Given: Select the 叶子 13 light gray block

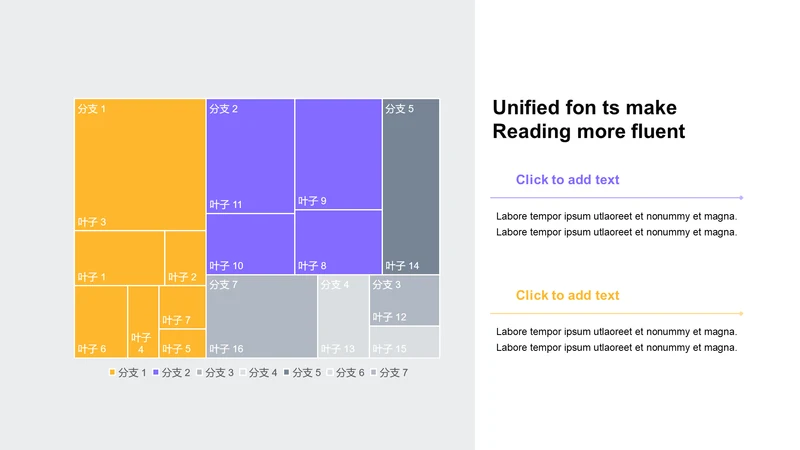Looking at the screenshot, I should click(x=343, y=316).
